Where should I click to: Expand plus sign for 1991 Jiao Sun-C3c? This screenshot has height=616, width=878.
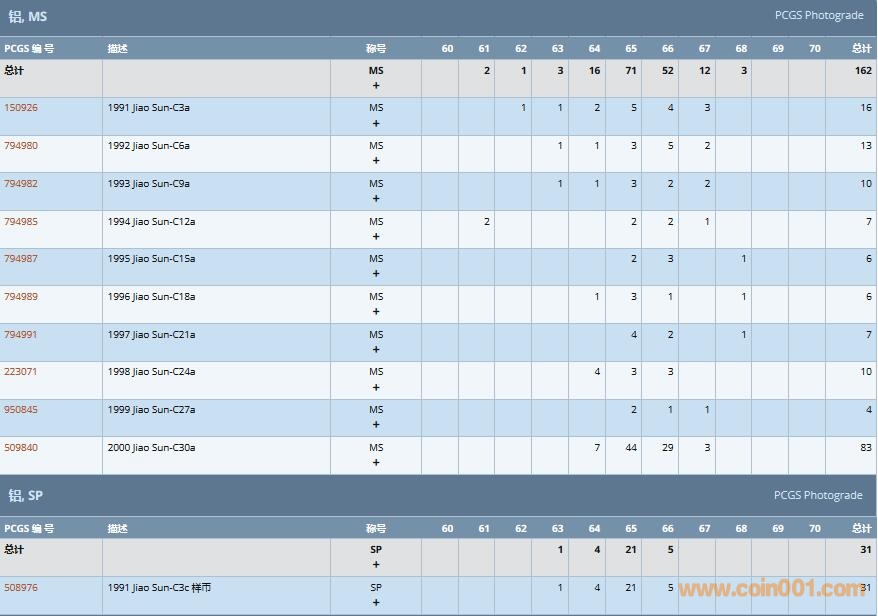[x=376, y=603]
